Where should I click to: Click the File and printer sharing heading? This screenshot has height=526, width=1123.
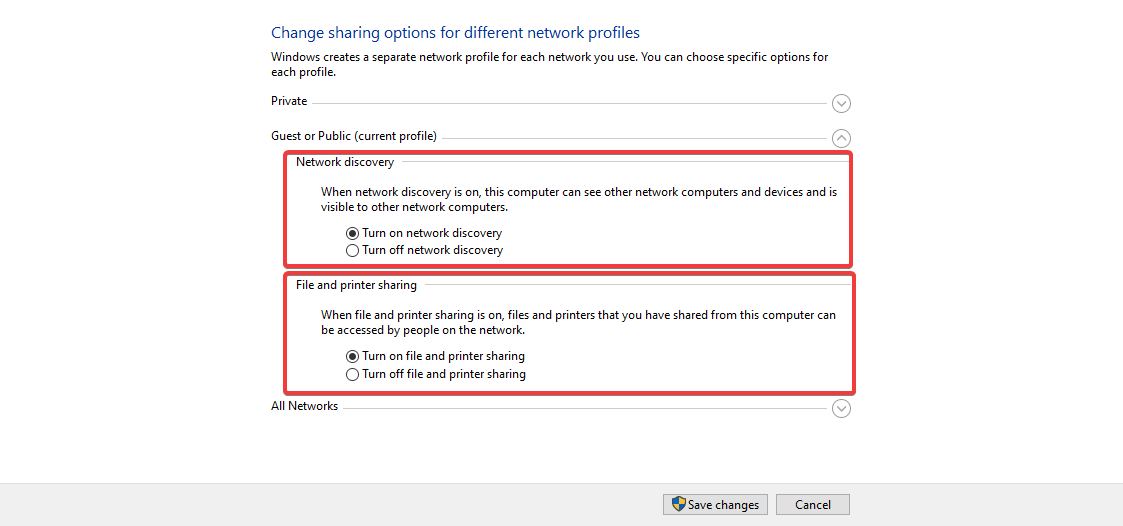click(x=356, y=285)
